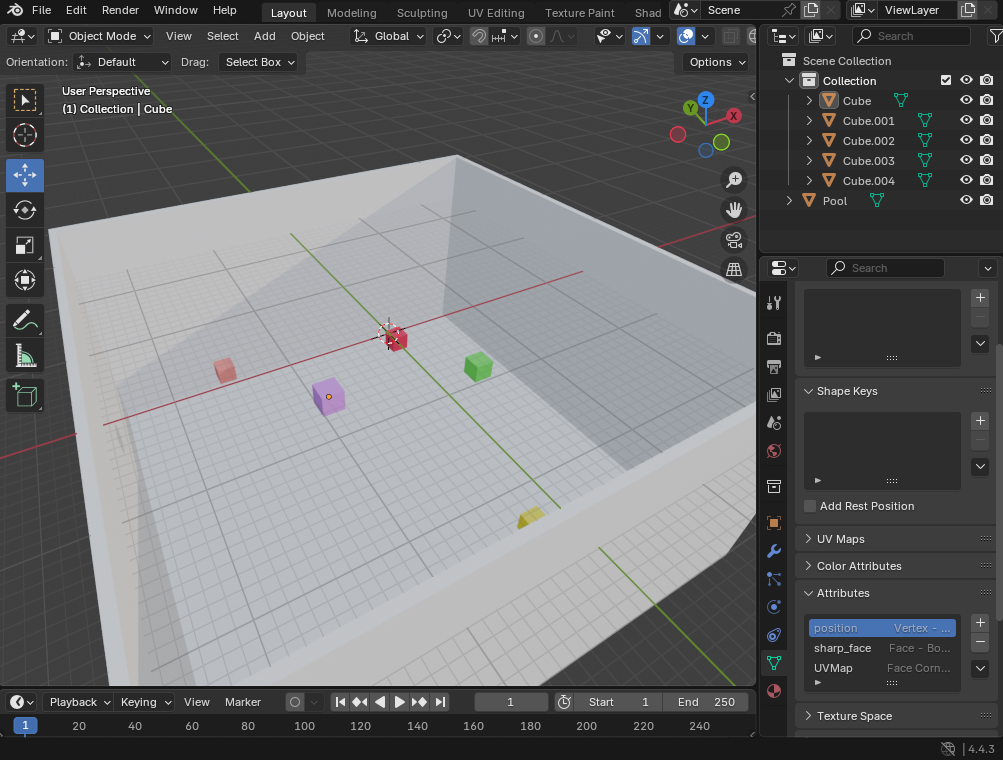Viewport: 1003px width, 760px height.
Task: Click the Add Cube tool
Action: [25, 395]
